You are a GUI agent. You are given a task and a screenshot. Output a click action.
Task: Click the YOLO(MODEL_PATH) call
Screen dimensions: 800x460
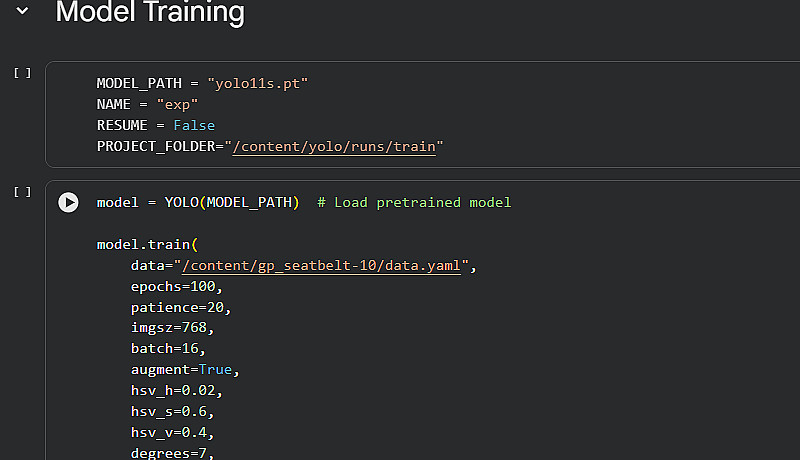click(x=232, y=202)
